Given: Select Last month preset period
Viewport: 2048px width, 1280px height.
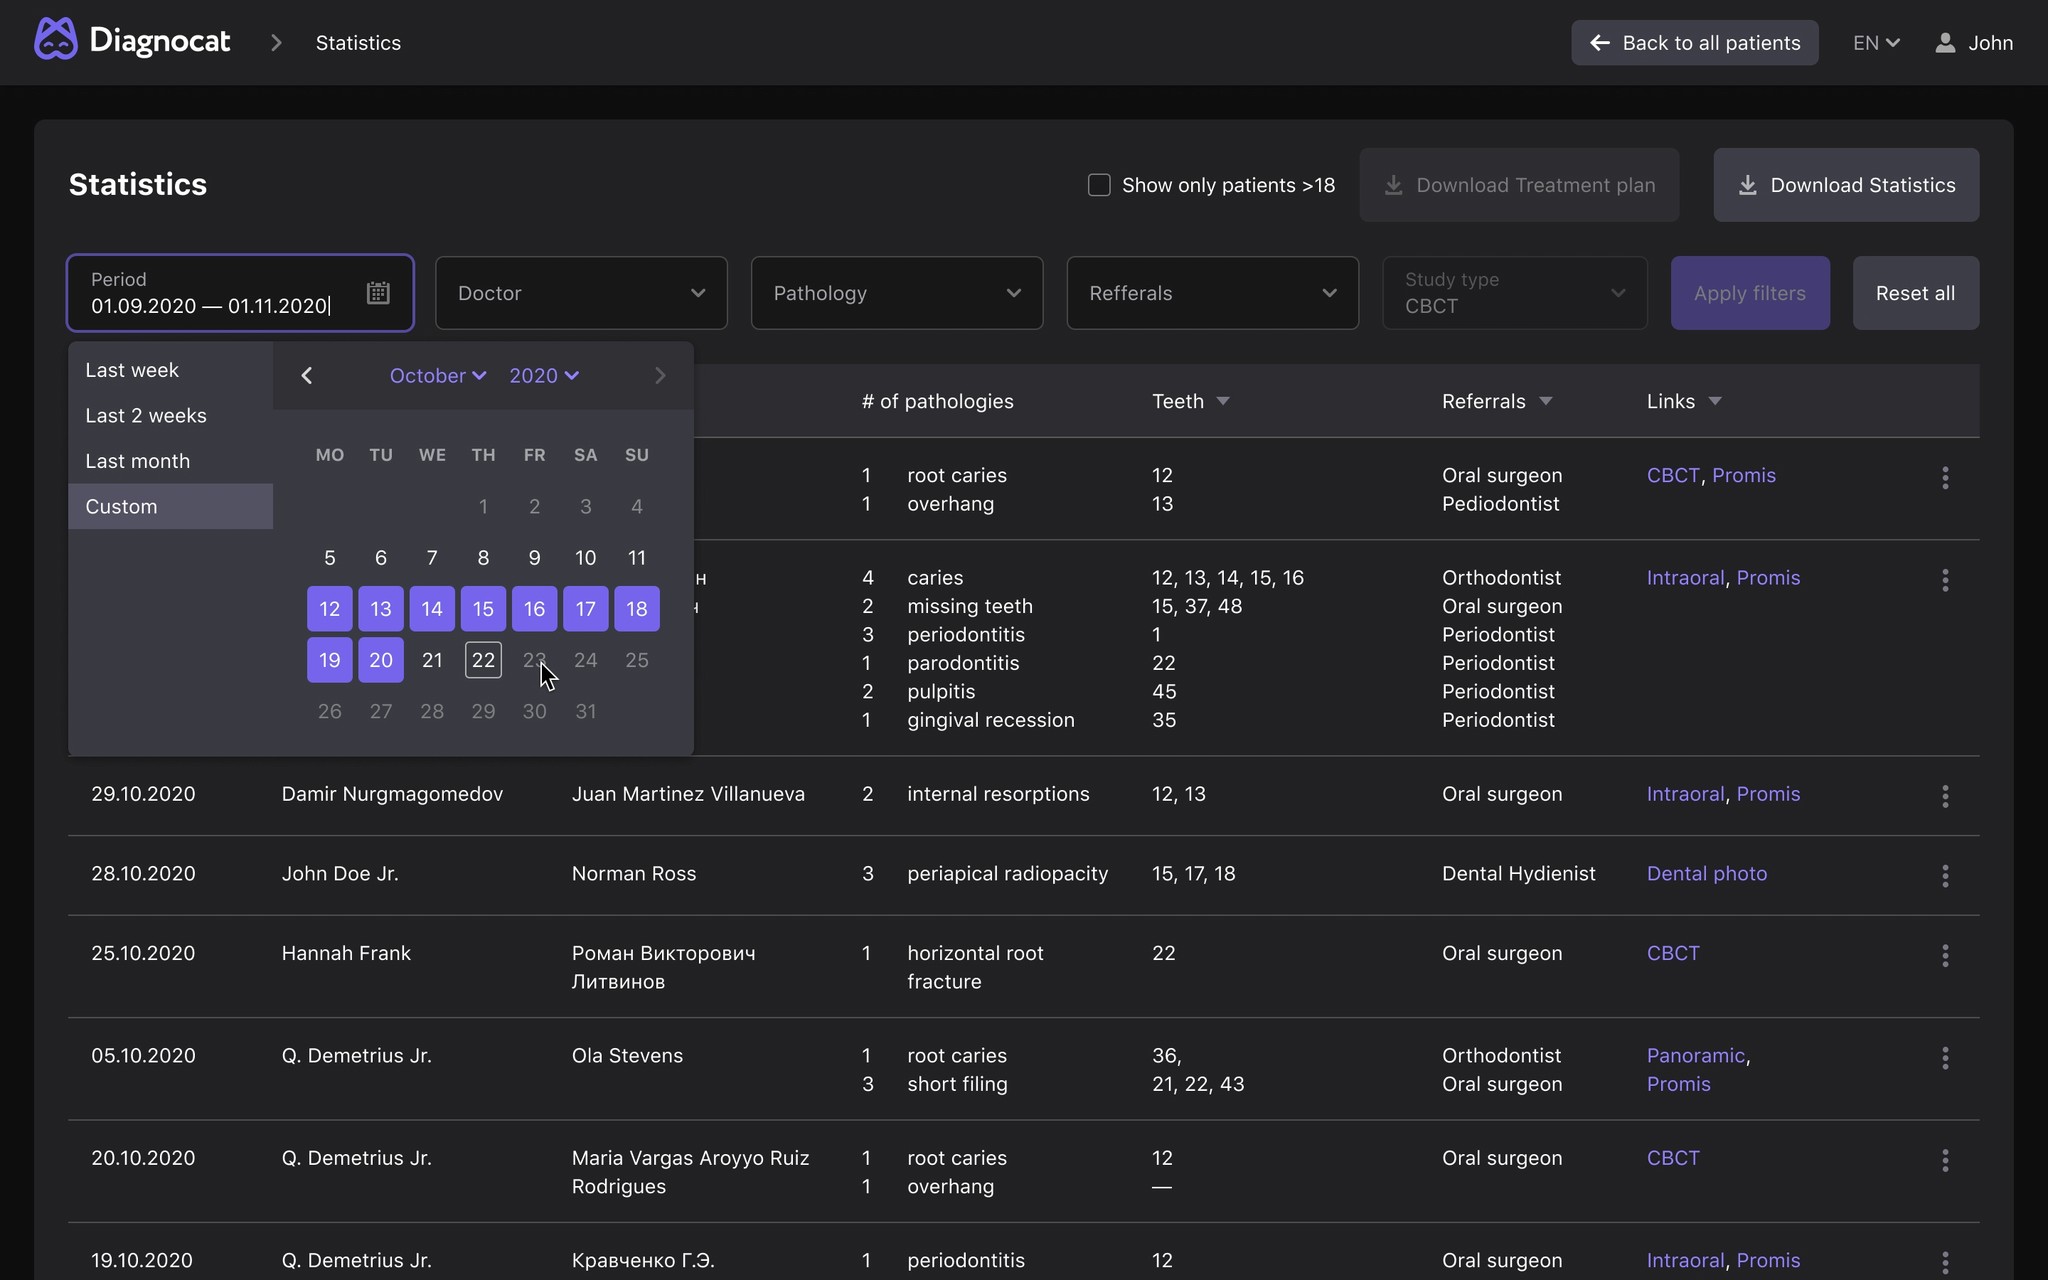Looking at the screenshot, I should pyautogui.click(x=138, y=461).
